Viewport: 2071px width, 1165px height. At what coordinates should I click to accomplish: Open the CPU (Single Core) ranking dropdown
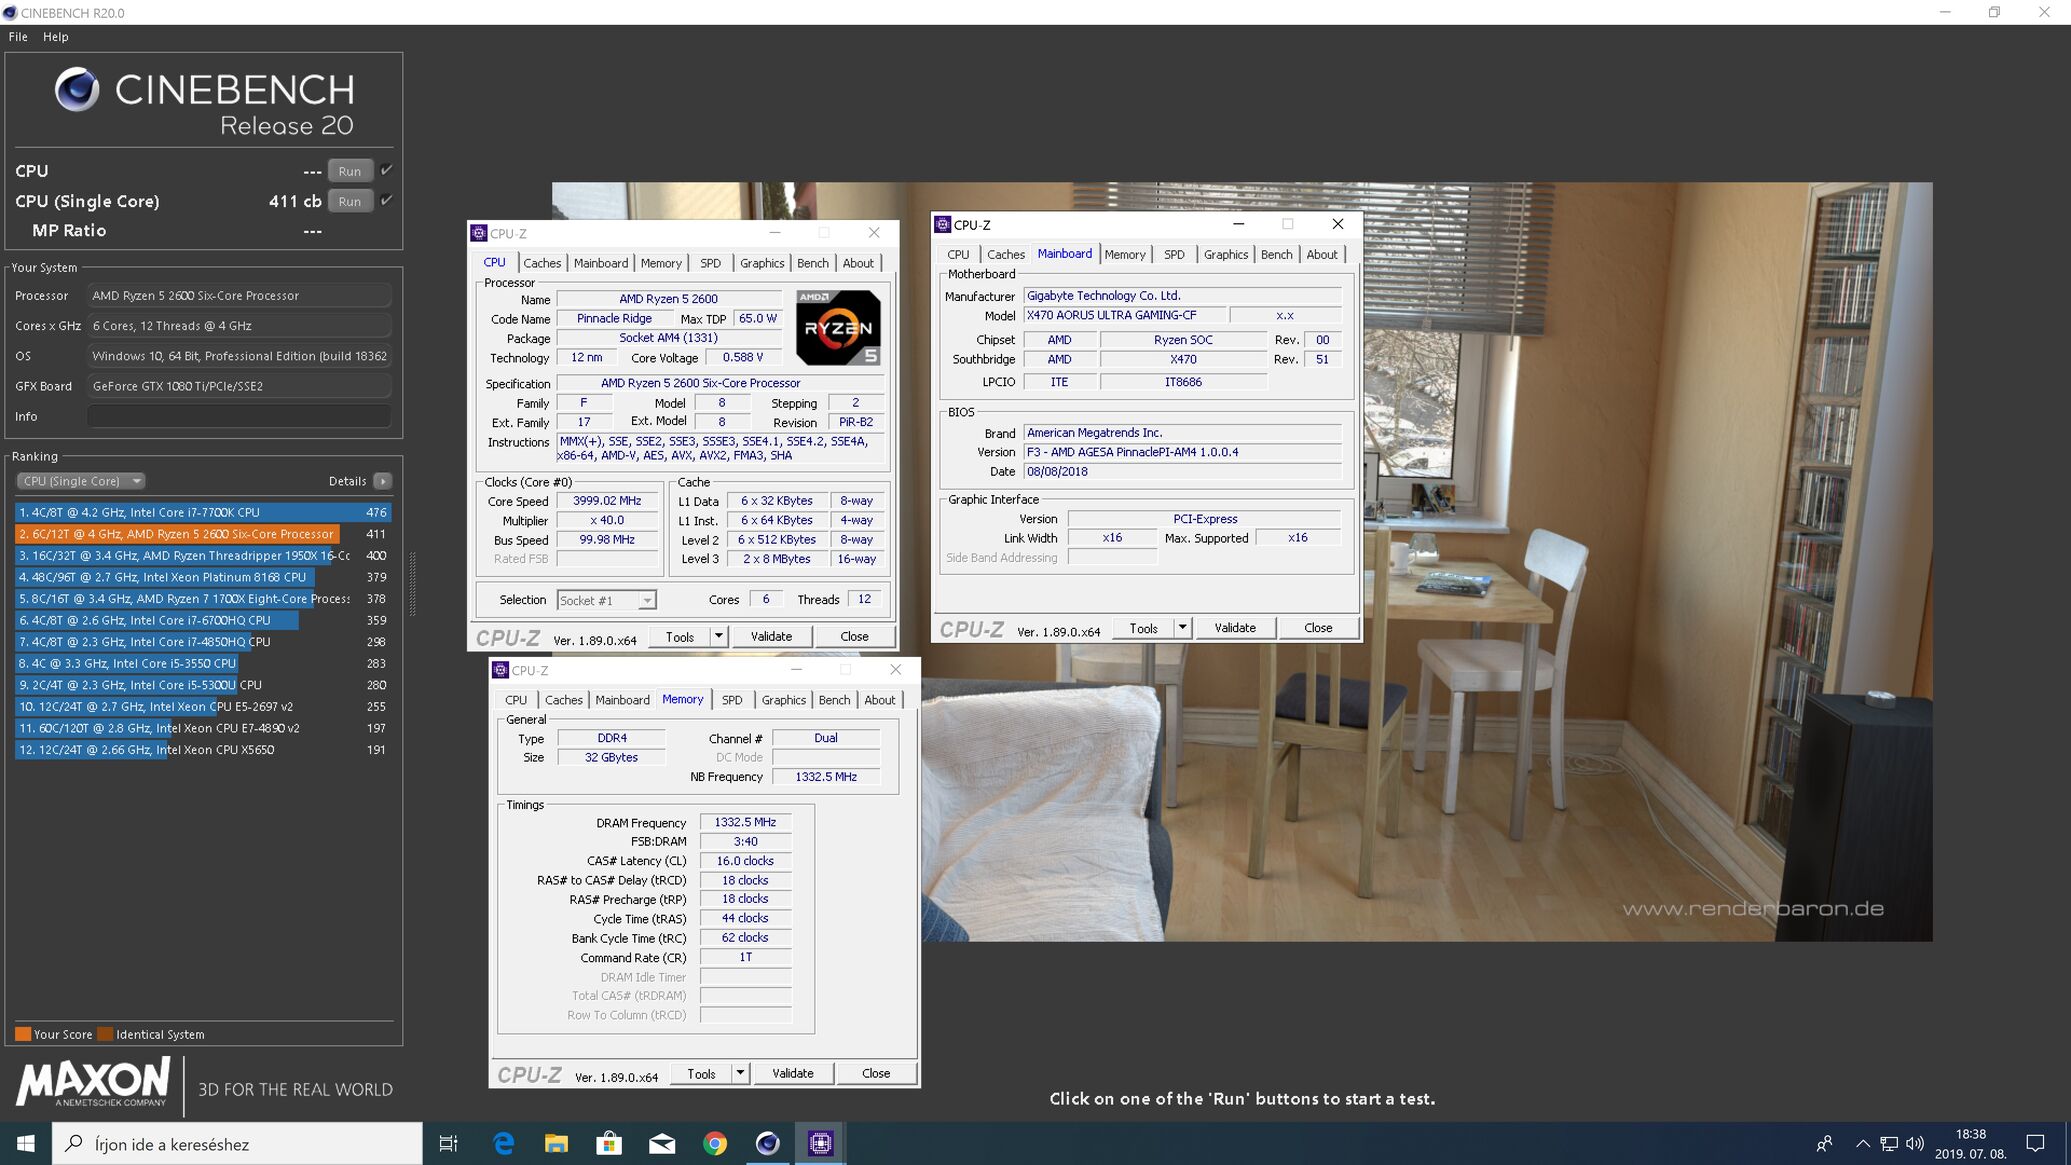[x=80, y=481]
